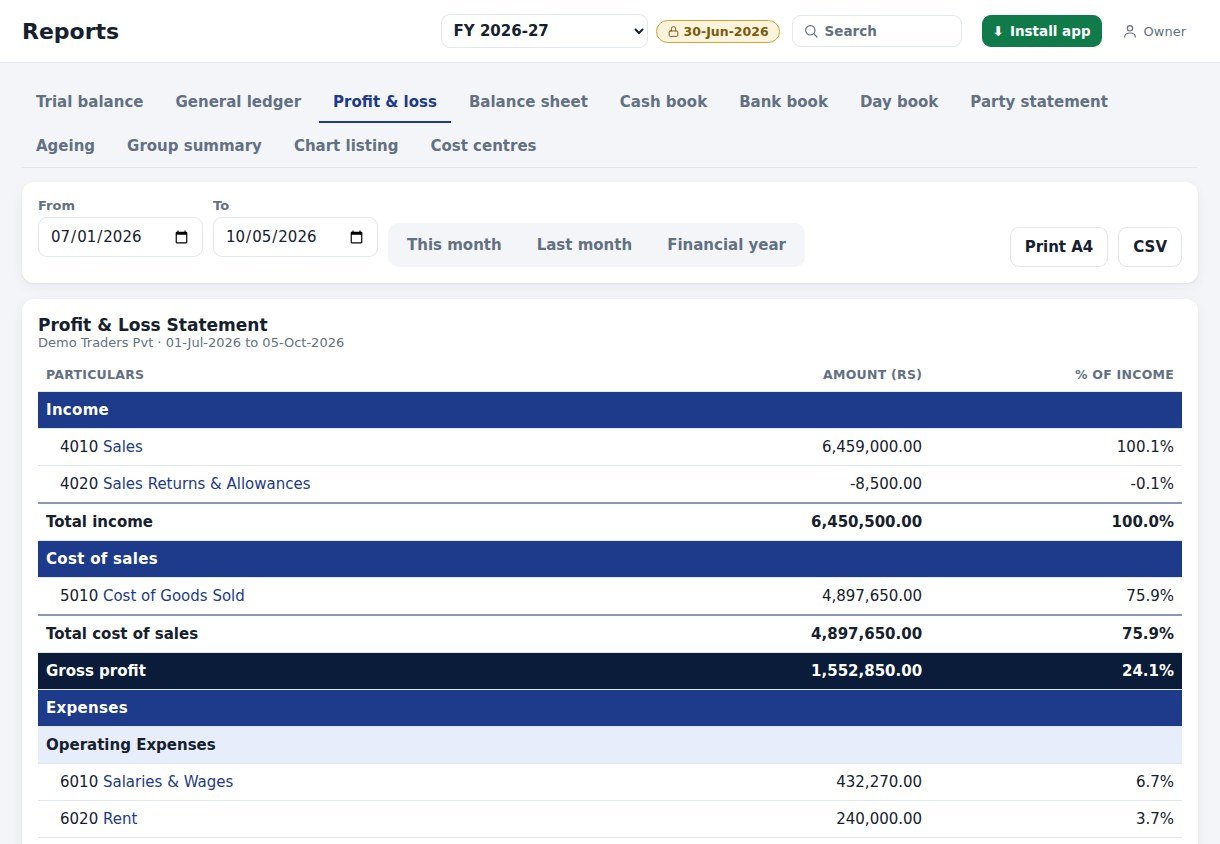1220x844 pixels.
Task: Export the report as CSV
Action: point(1150,246)
